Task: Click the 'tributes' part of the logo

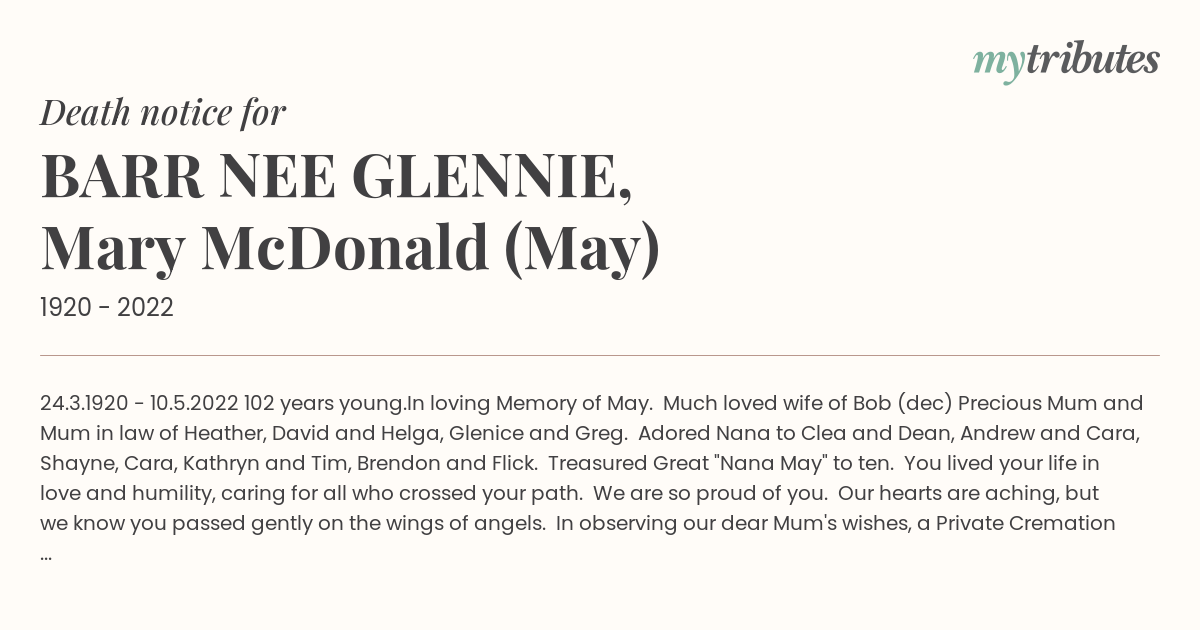Action: click(1093, 59)
